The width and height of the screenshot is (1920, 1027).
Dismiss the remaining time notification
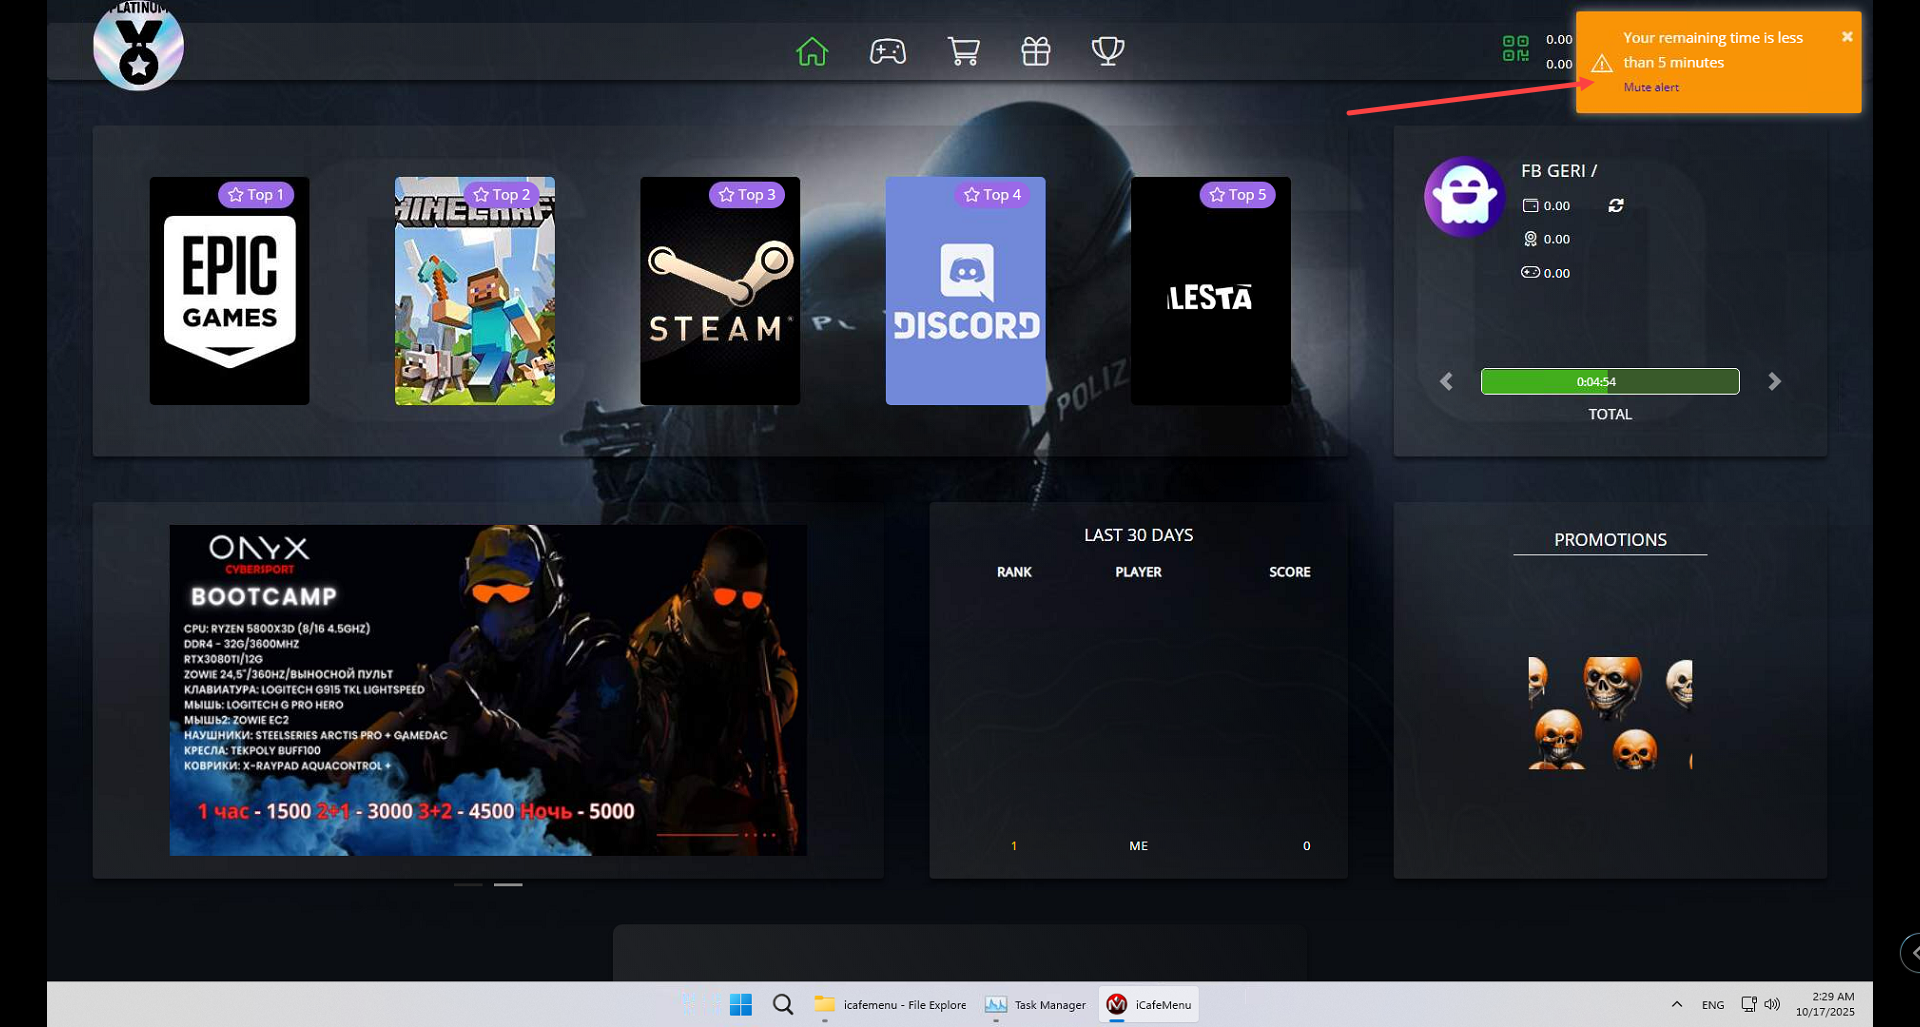pos(1846,37)
